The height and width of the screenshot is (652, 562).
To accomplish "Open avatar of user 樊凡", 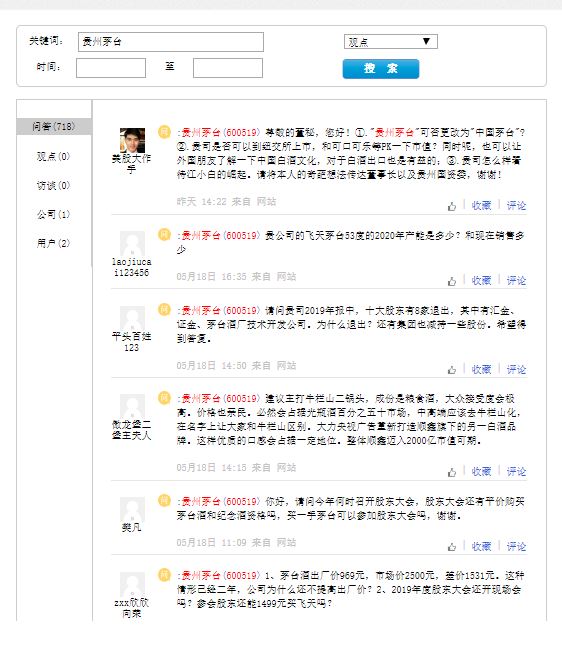I will (133, 509).
